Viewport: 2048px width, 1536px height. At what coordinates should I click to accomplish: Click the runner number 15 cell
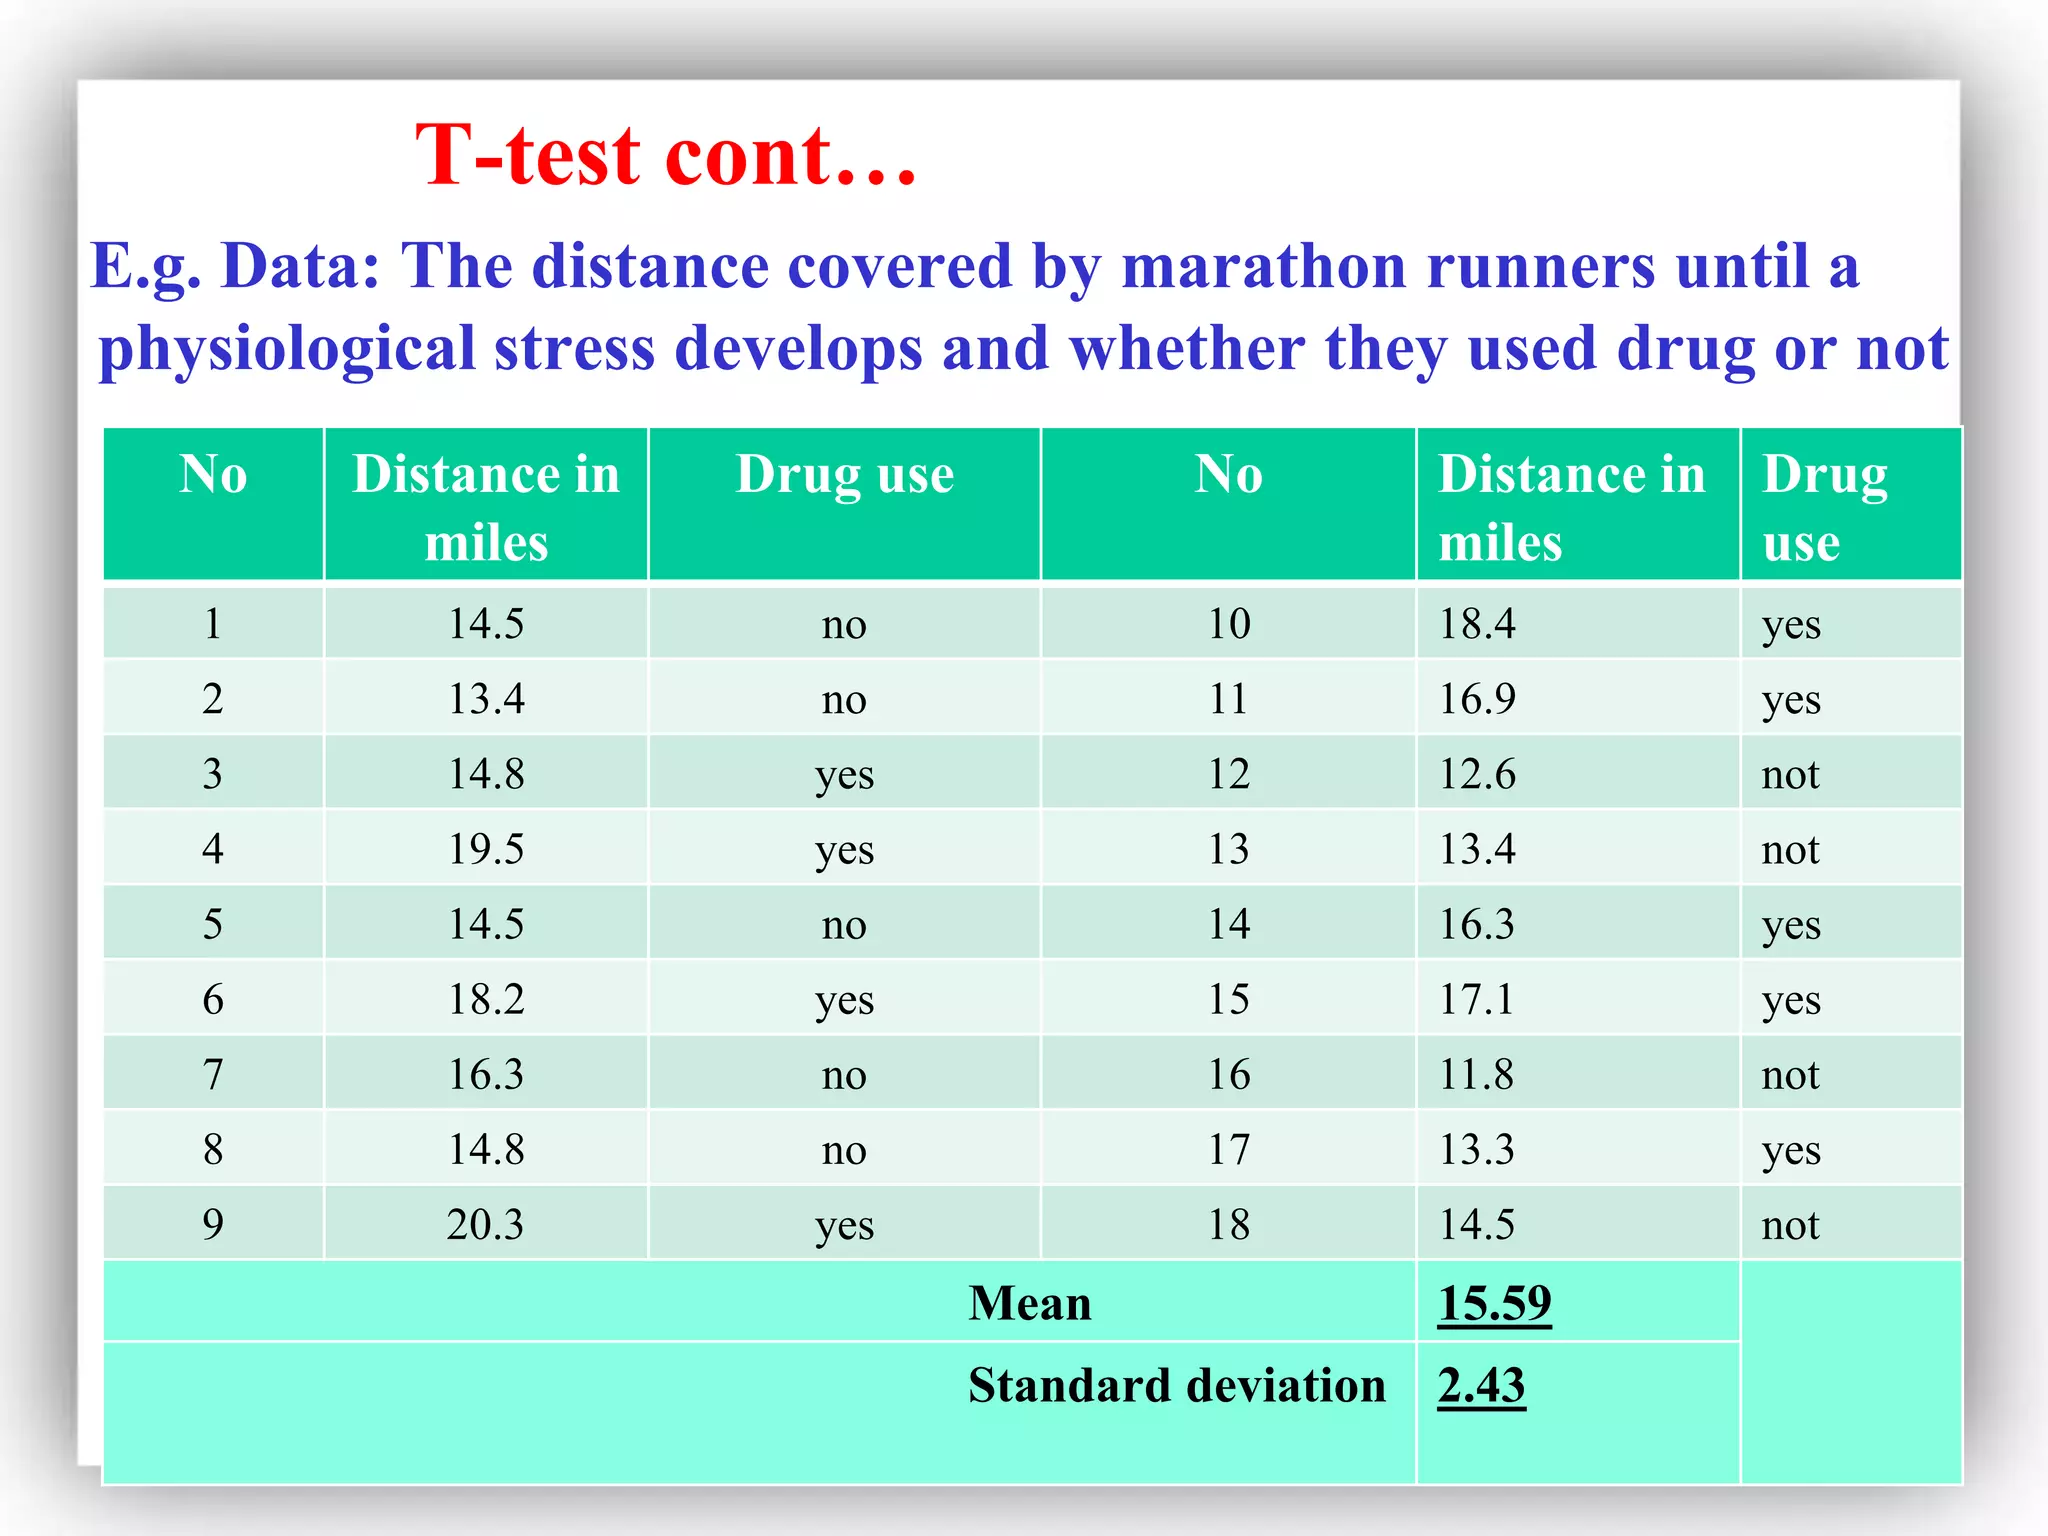tap(1229, 999)
